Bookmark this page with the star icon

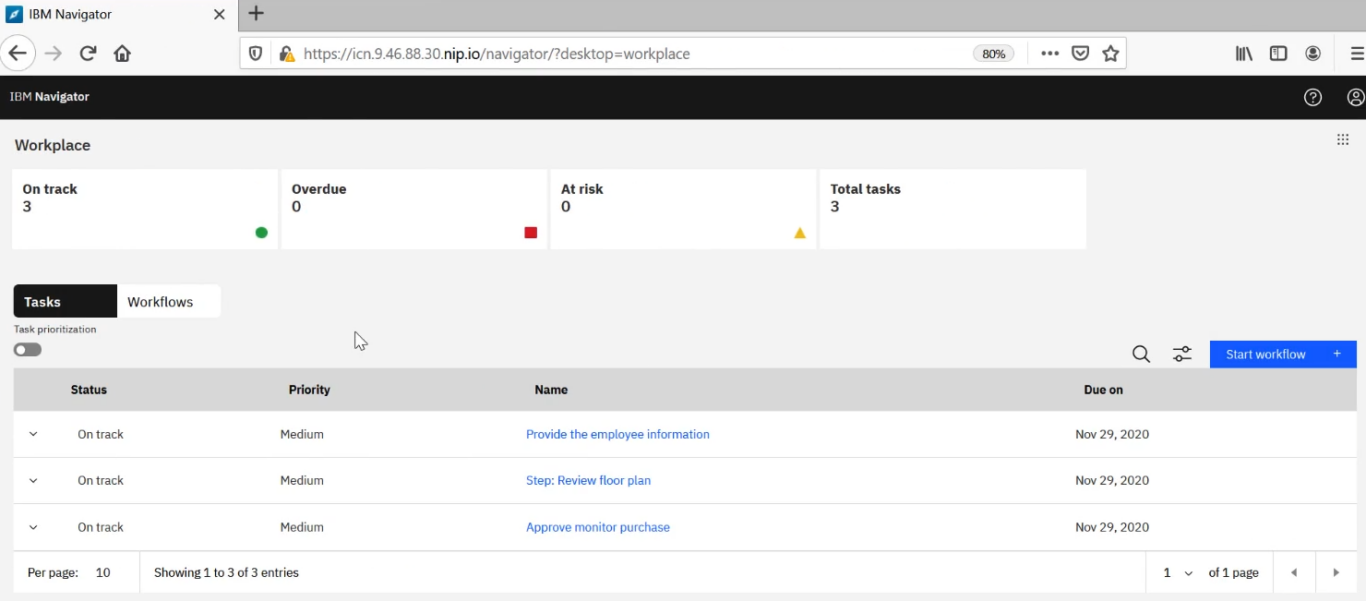1110,54
